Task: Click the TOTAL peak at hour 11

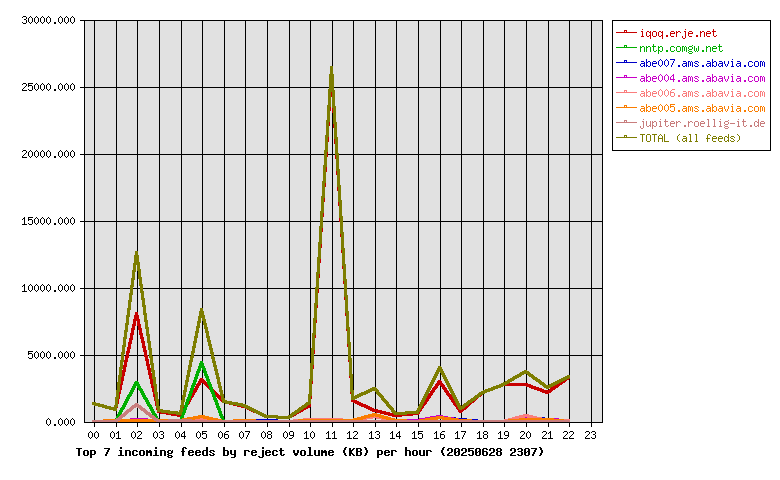Action: point(331,68)
